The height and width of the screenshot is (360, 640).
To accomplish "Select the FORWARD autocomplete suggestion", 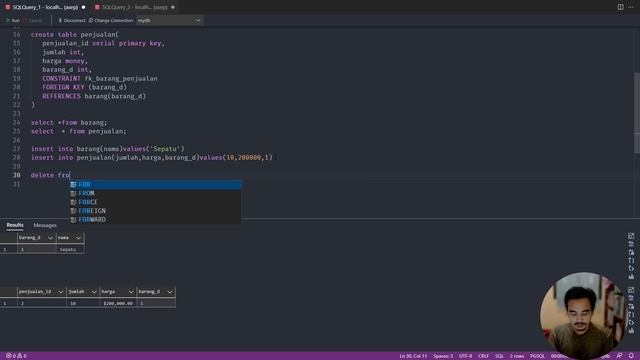I will pos(155,220).
